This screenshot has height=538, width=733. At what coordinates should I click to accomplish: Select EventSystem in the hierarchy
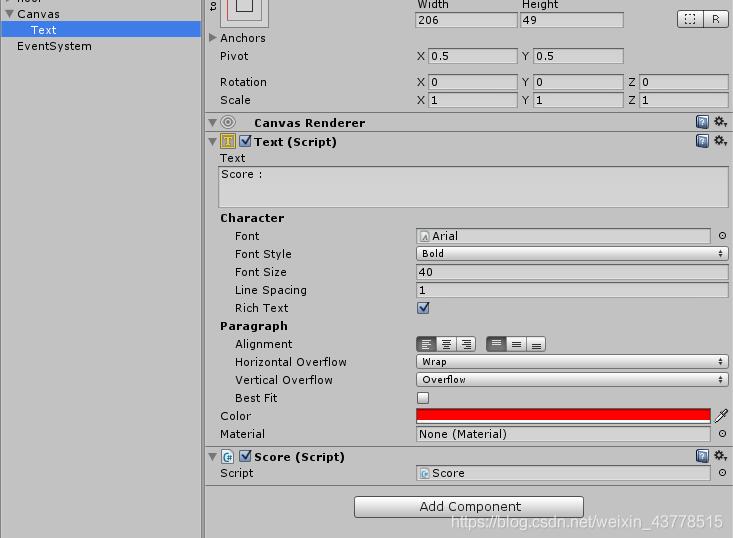pos(54,46)
